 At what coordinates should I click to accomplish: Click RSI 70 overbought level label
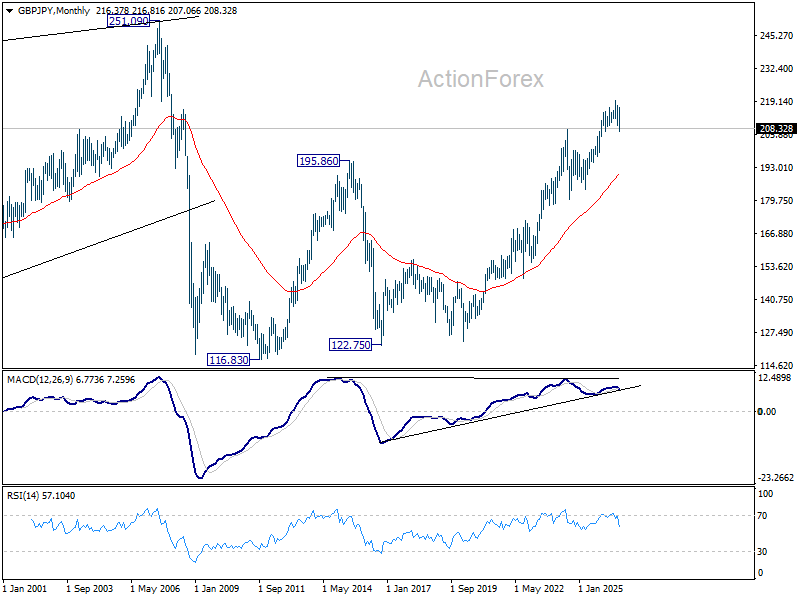pos(762,516)
